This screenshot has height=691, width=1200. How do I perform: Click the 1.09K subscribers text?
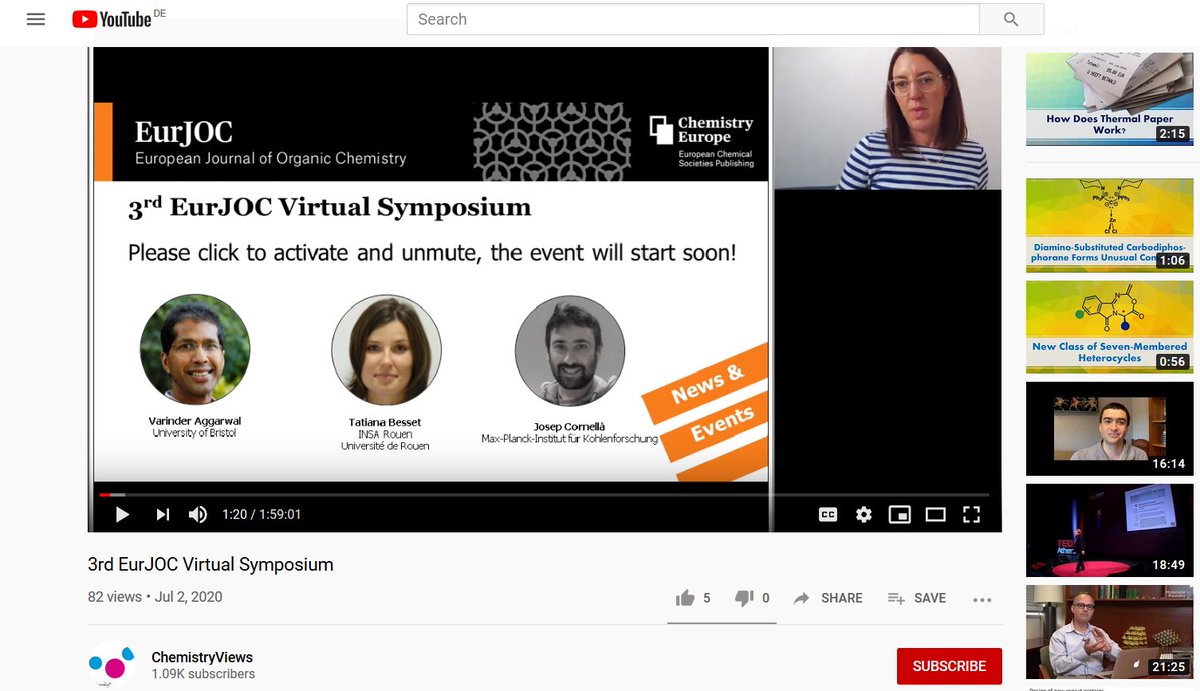pyautogui.click(x=203, y=674)
